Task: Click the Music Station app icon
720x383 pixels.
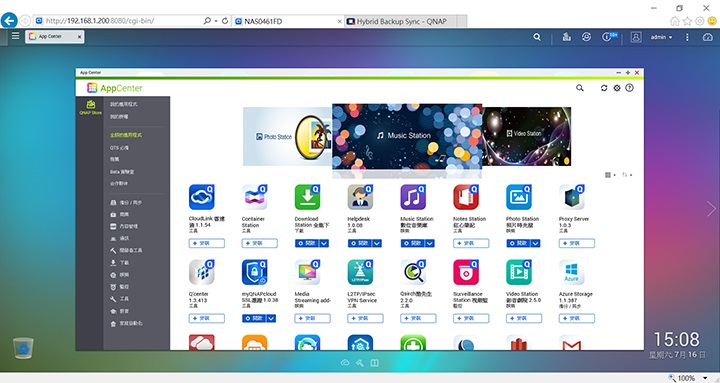Action: (413, 197)
